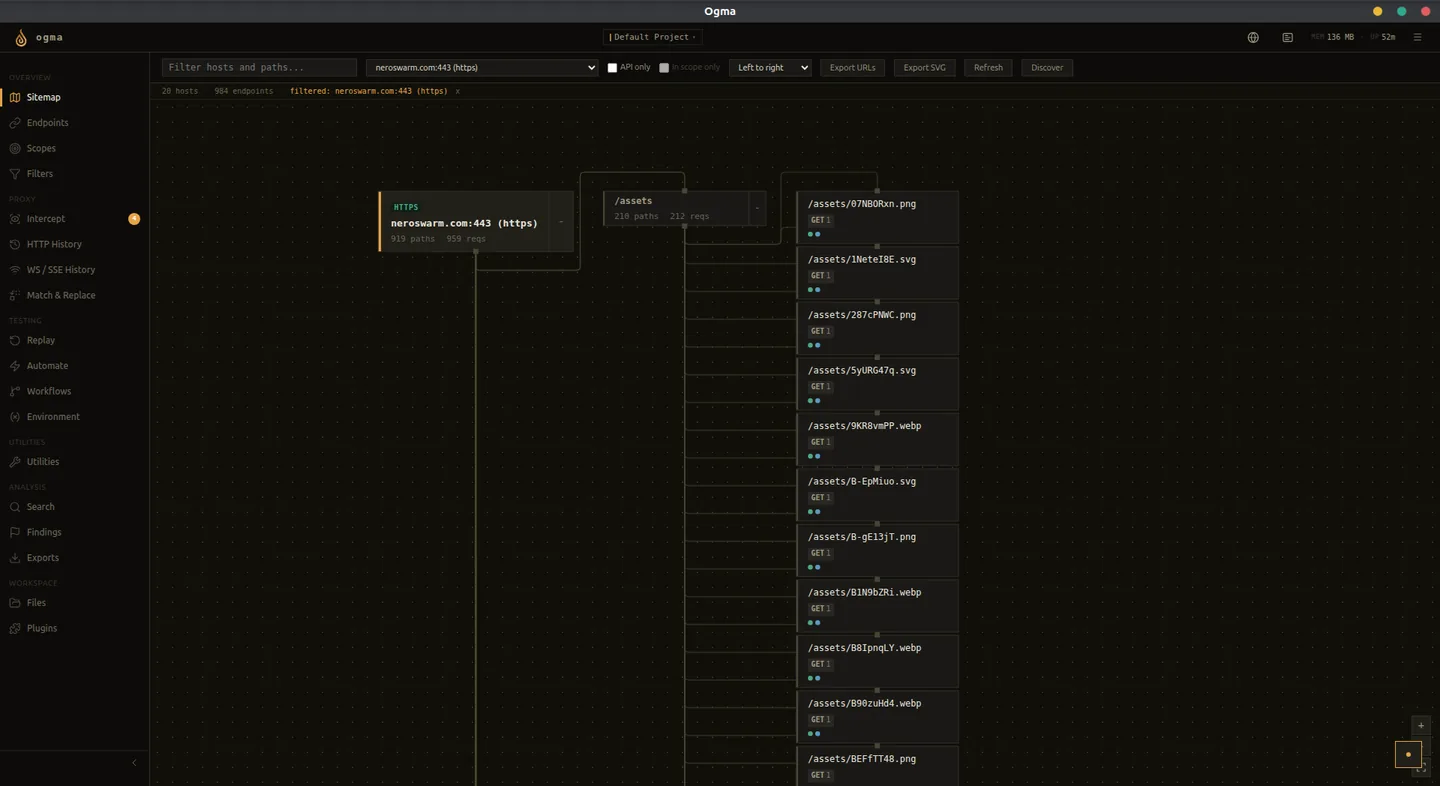The image size is (1440, 786).
Task: Open the hamburger menu icon
Action: (1417, 37)
